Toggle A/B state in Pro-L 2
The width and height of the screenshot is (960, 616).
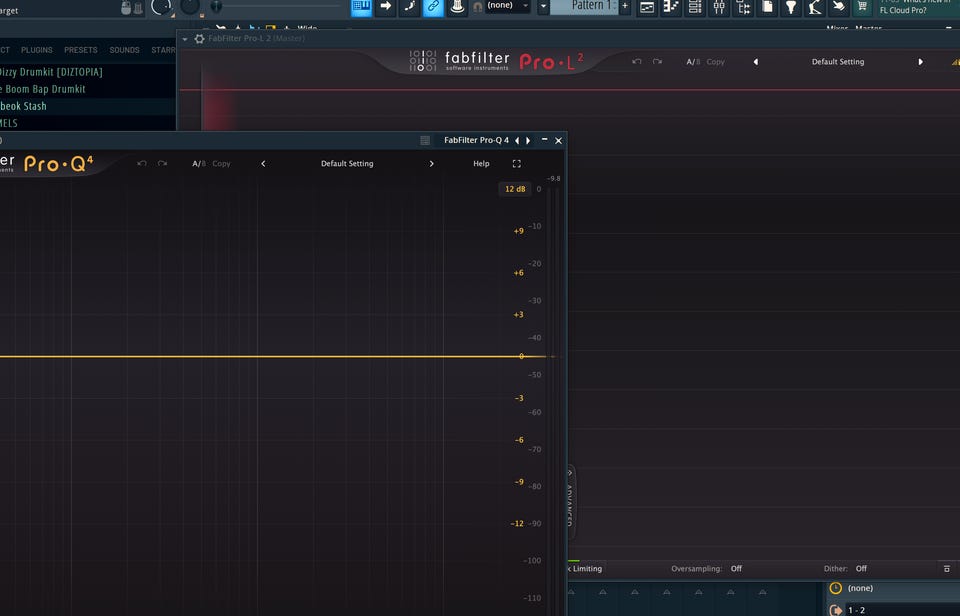point(693,62)
